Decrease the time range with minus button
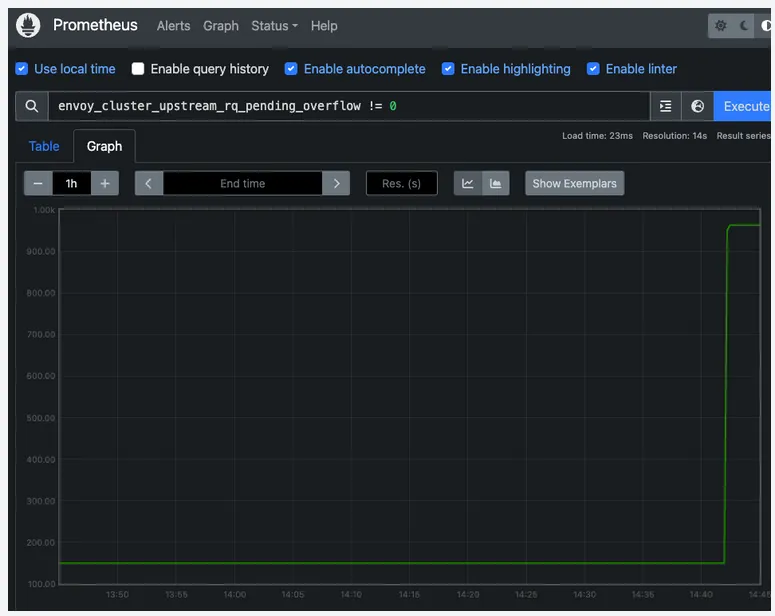Screen dimensions: 775x616 coord(38,183)
